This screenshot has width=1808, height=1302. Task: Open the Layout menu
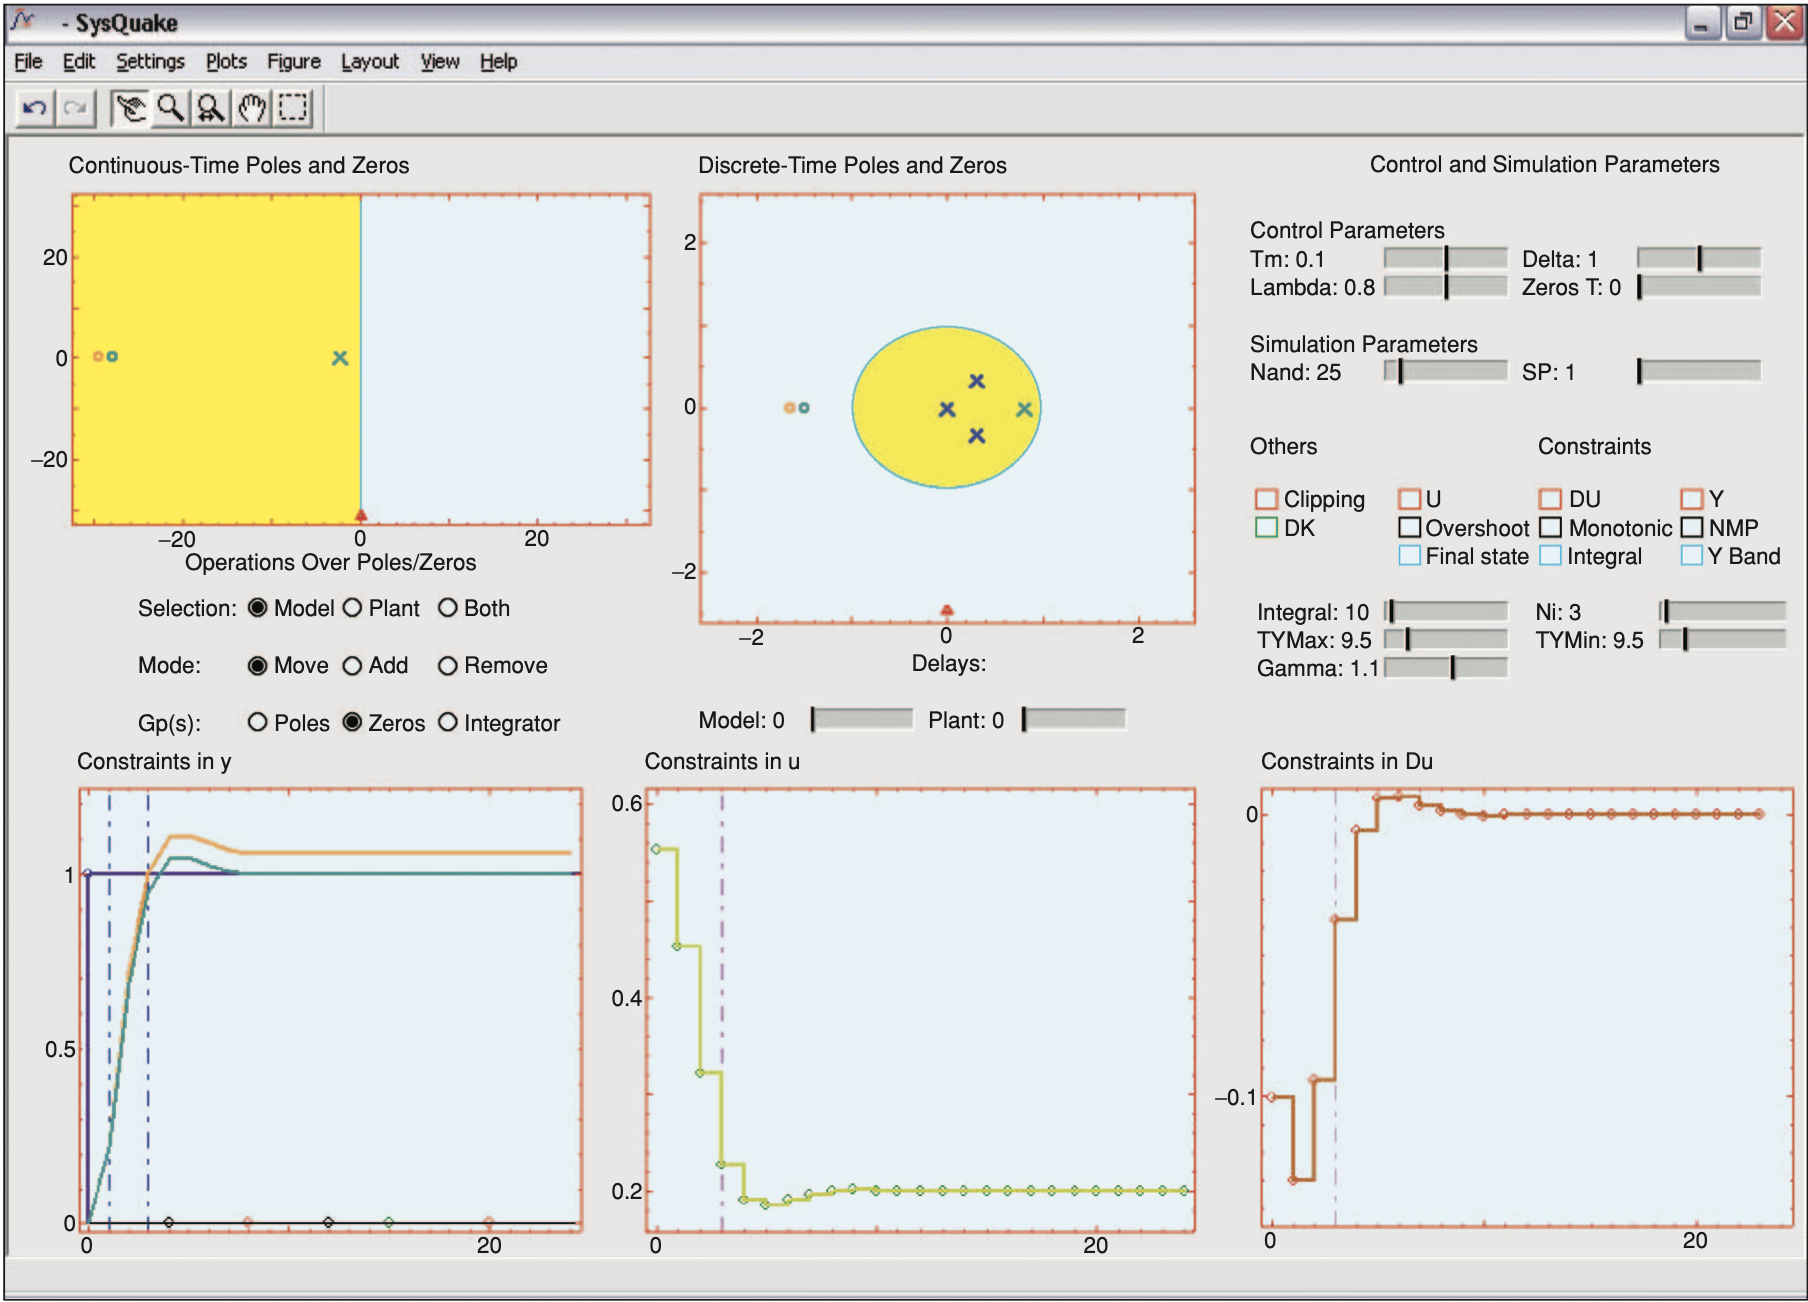pos(369,62)
